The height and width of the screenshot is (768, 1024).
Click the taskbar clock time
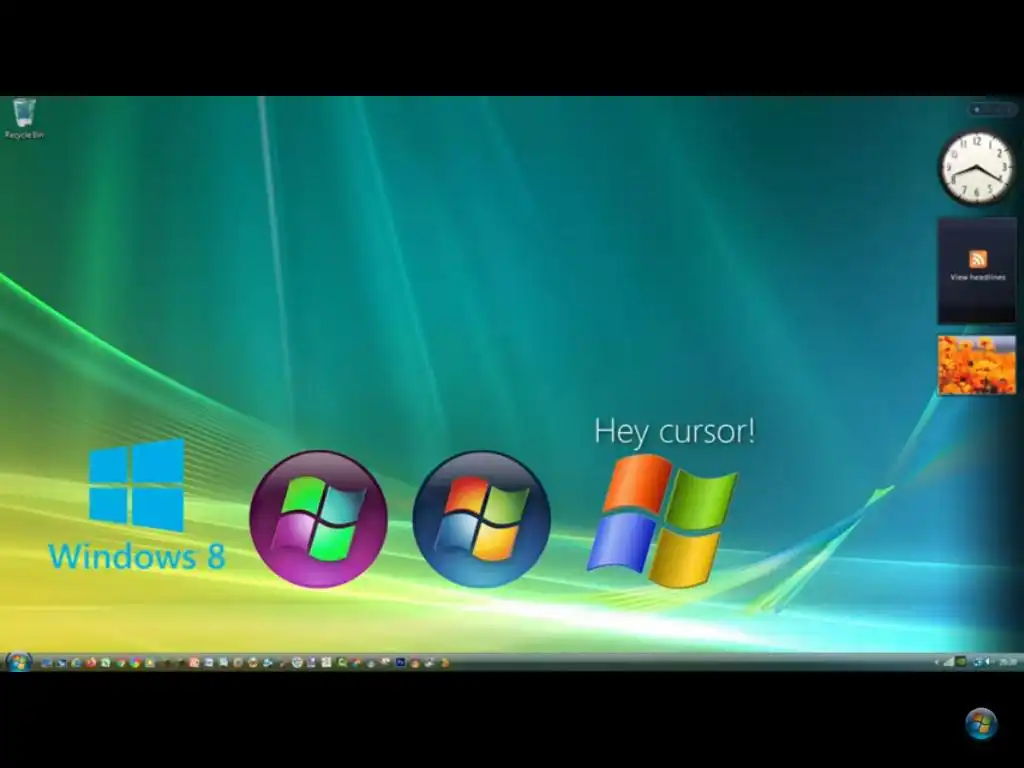point(1008,662)
